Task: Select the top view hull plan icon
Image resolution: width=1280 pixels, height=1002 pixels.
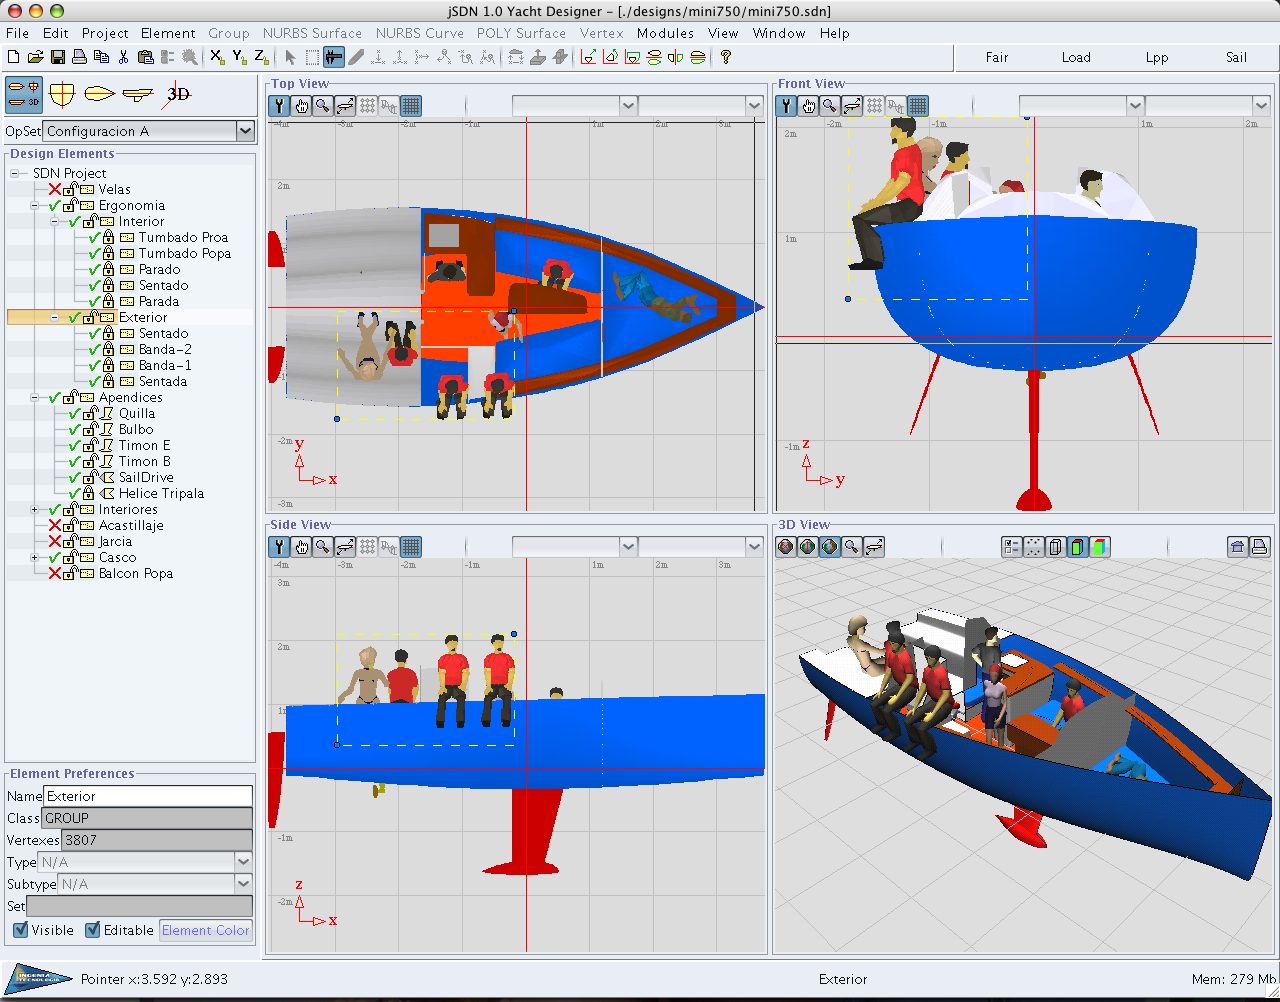Action: pyautogui.click(x=100, y=94)
